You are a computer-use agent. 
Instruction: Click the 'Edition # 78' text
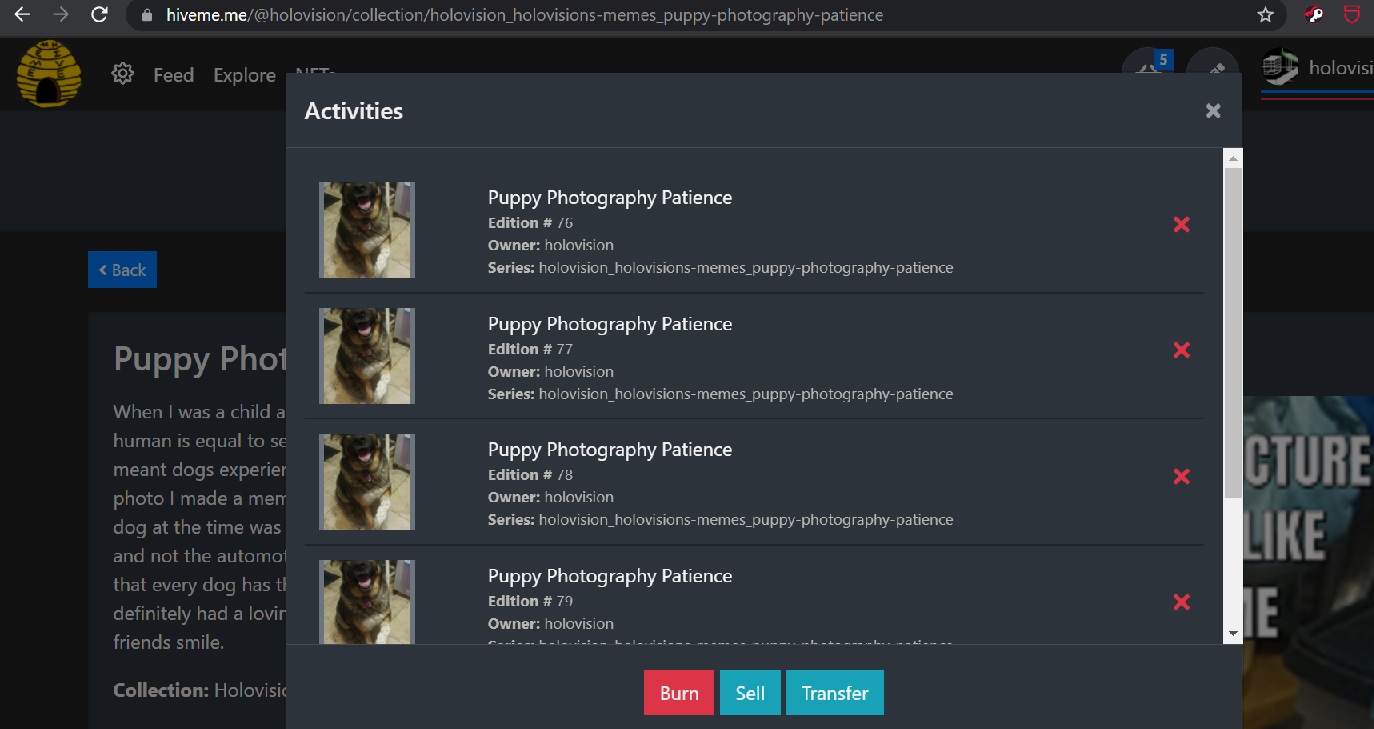(x=530, y=475)
